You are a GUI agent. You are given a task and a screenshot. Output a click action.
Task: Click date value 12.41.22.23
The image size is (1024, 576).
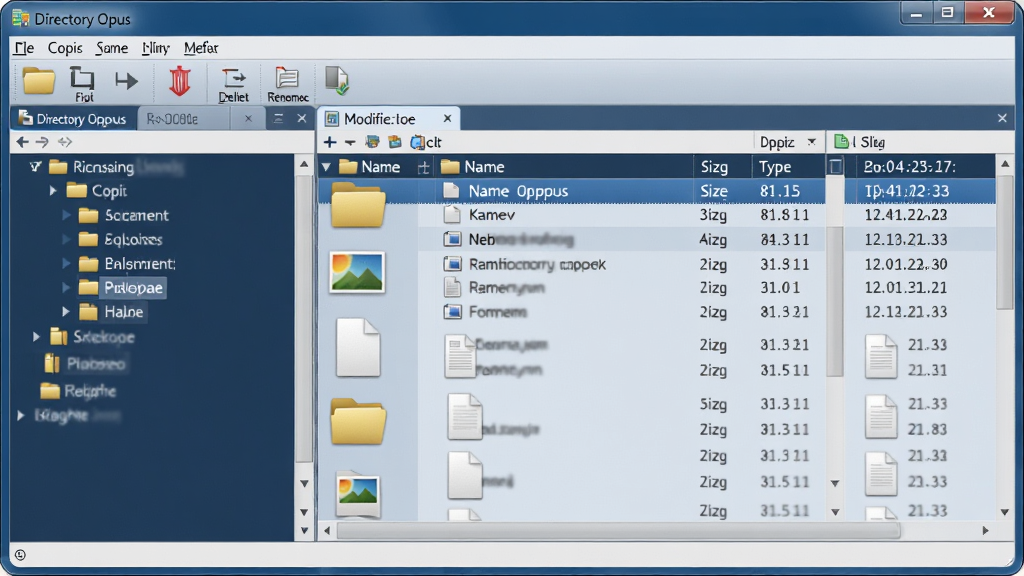pyautogui.click(x=906, y=215)
